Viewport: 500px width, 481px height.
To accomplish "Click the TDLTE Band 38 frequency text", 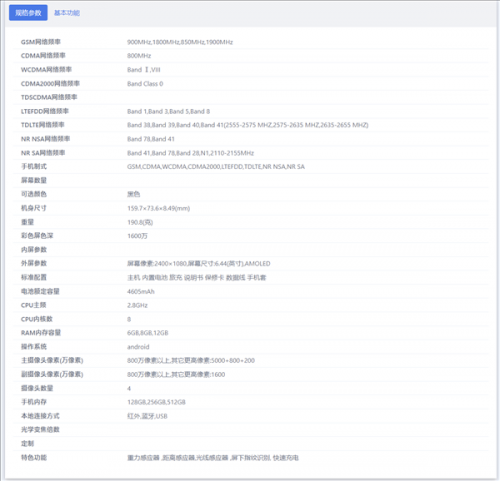I will [x=248, y=125].
